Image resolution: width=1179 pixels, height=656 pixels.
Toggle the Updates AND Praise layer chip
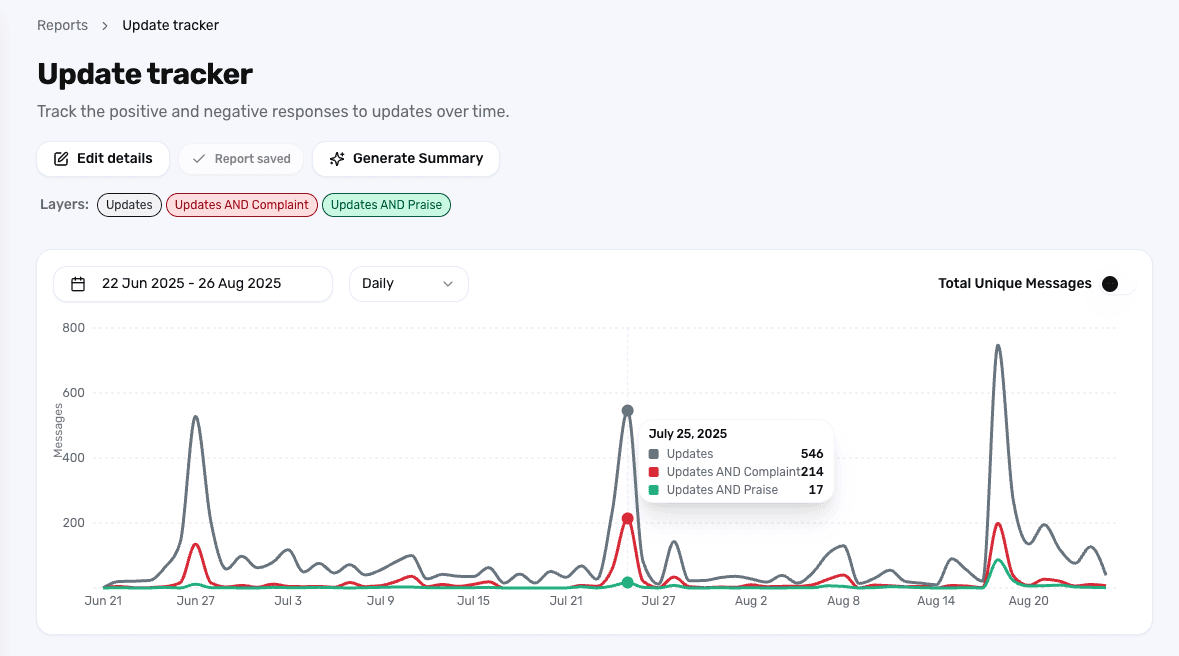click(x=386, y=205)
